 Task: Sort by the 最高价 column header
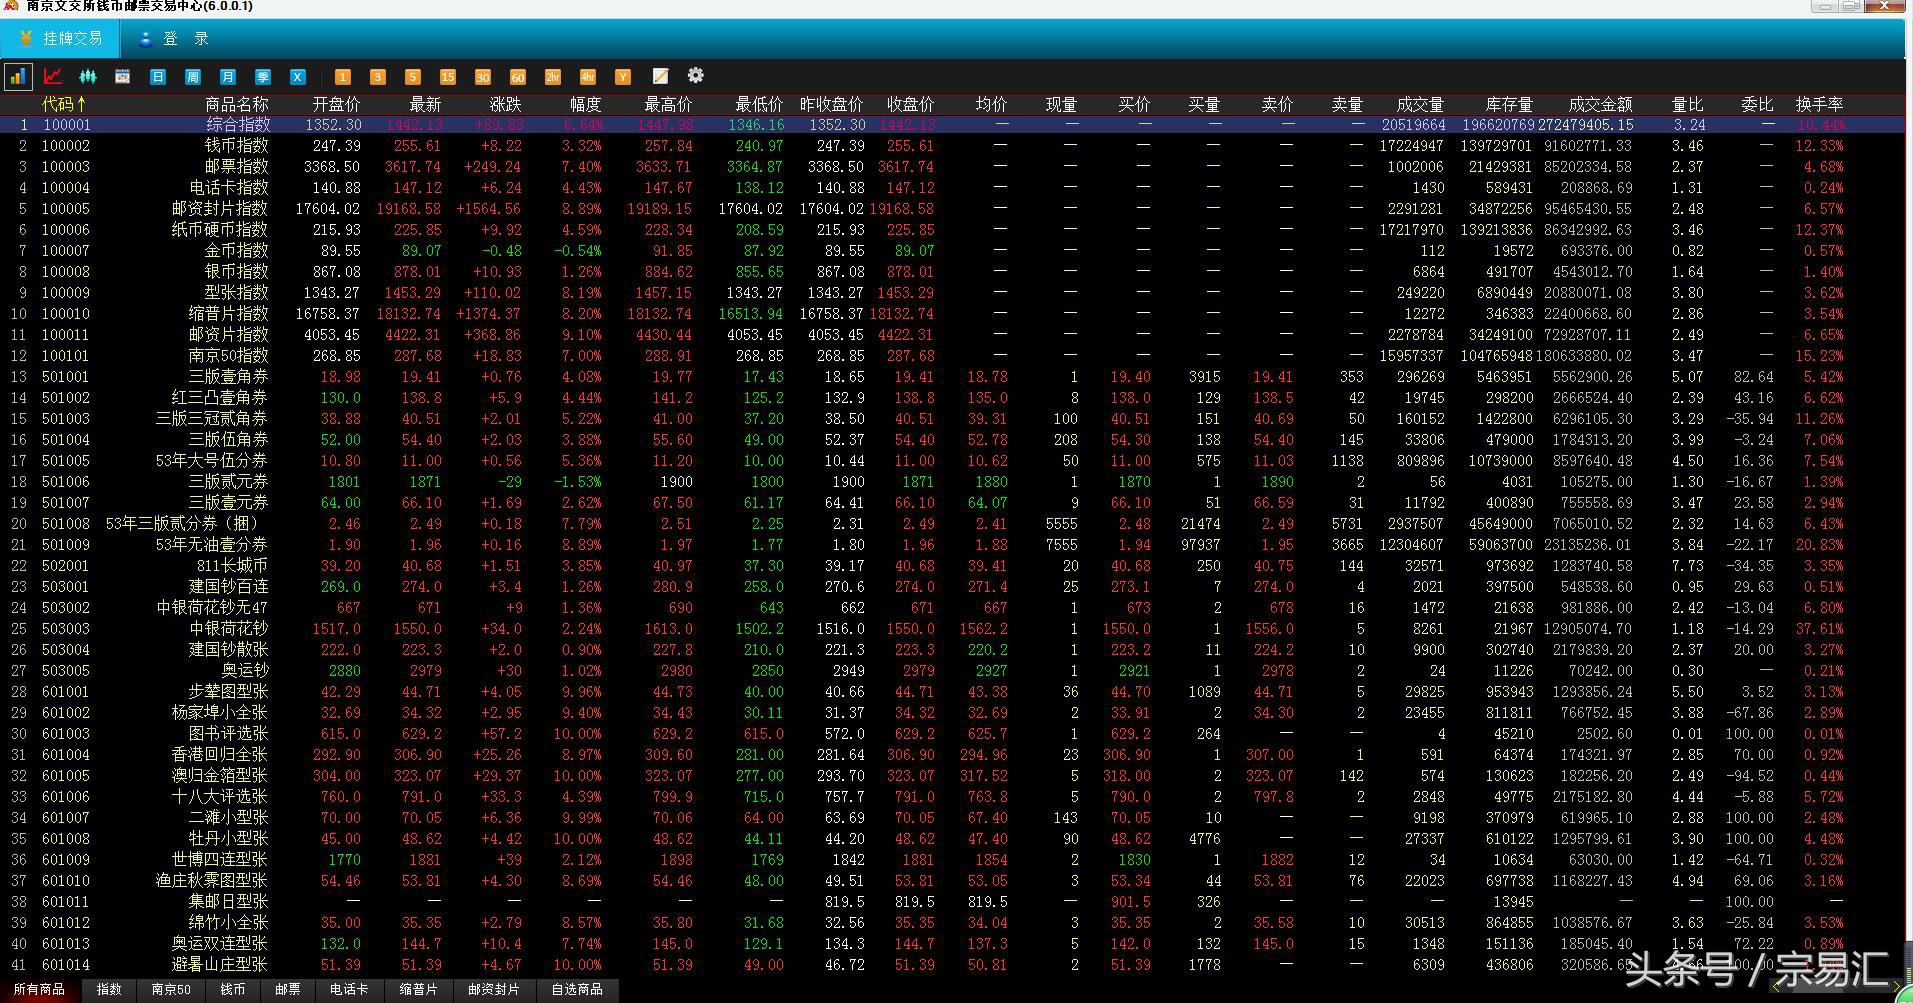[x=668, y=104]
